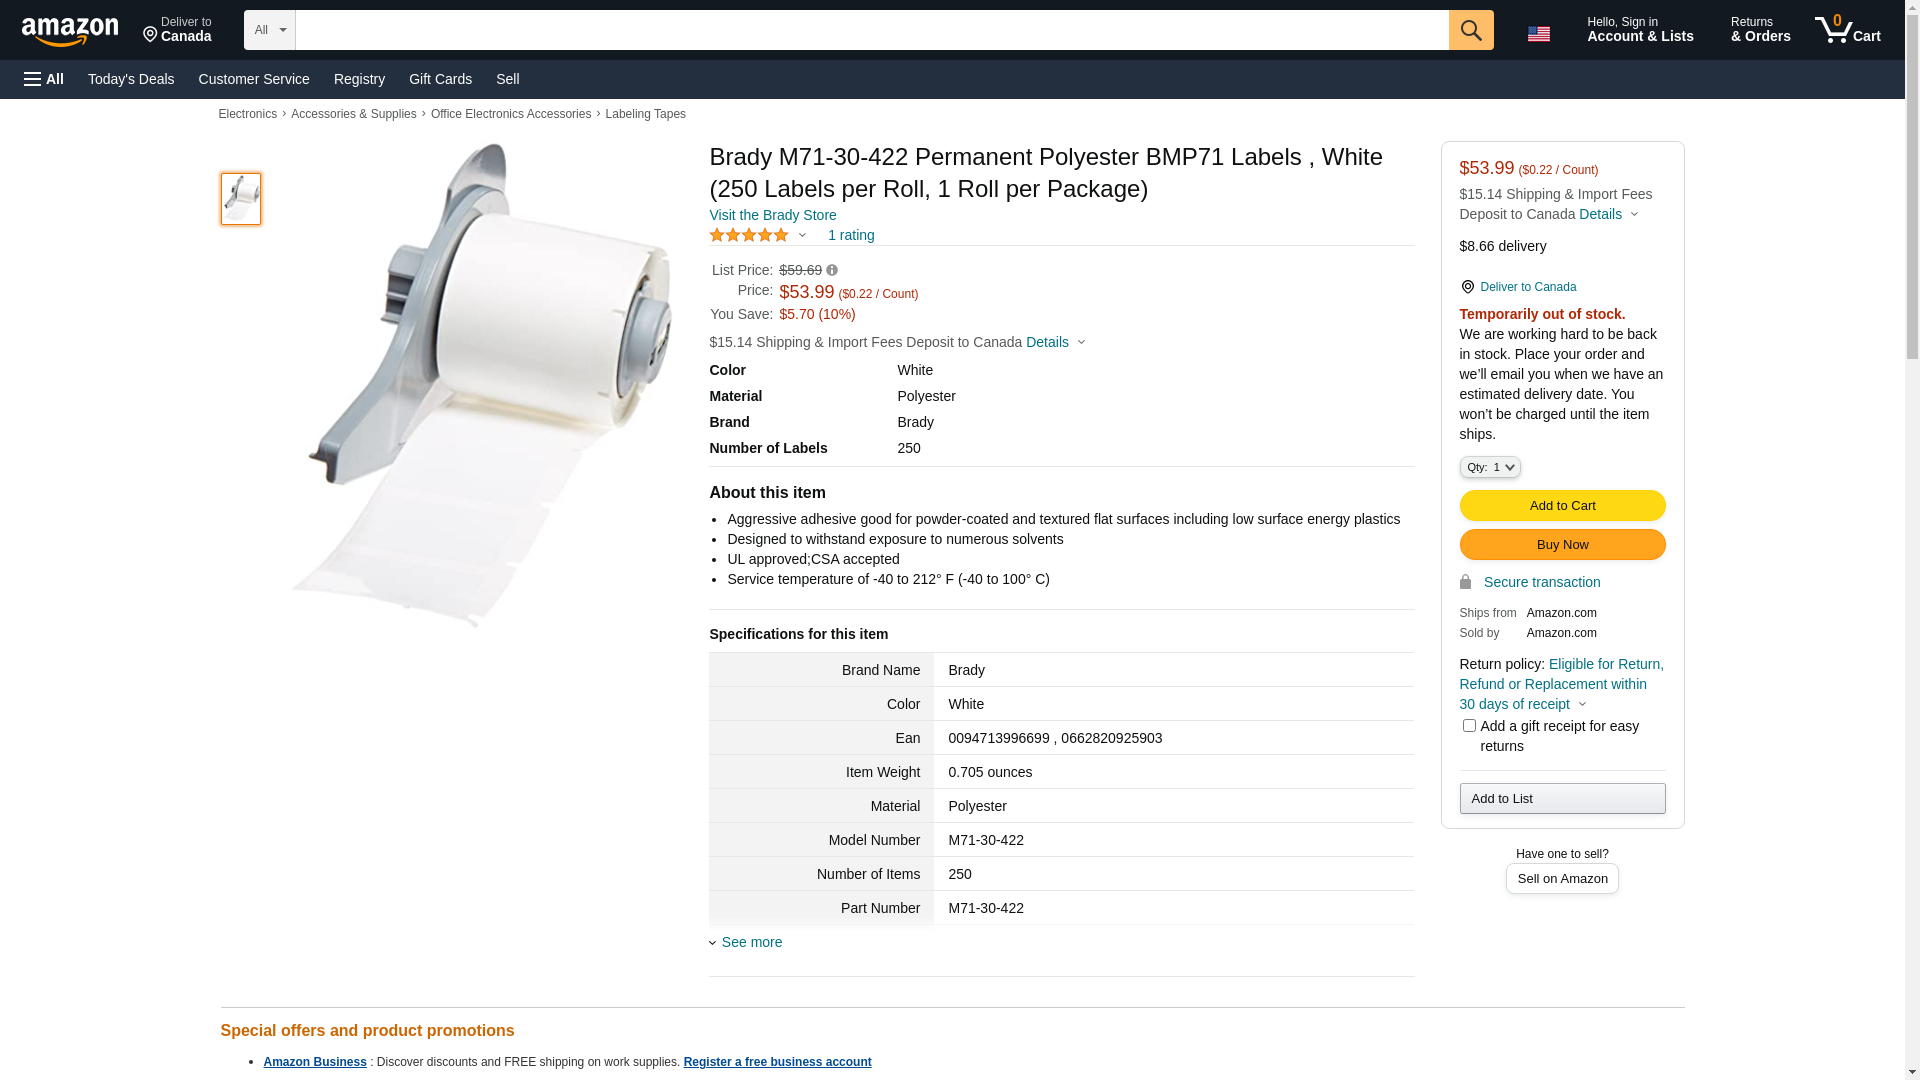
Task: Go to Gift Cards in the navigation bar
Action: pos(440,79)
